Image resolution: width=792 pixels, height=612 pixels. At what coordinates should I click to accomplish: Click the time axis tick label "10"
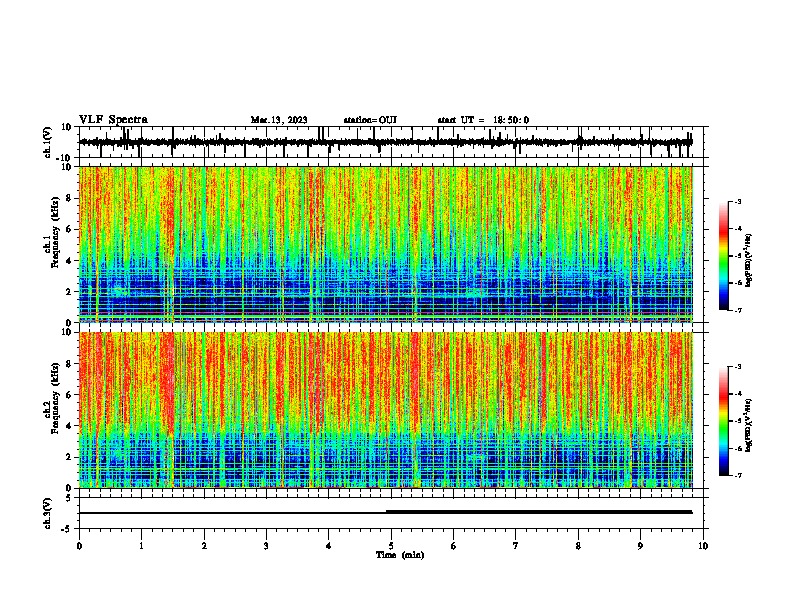click(x=703, y=546)
